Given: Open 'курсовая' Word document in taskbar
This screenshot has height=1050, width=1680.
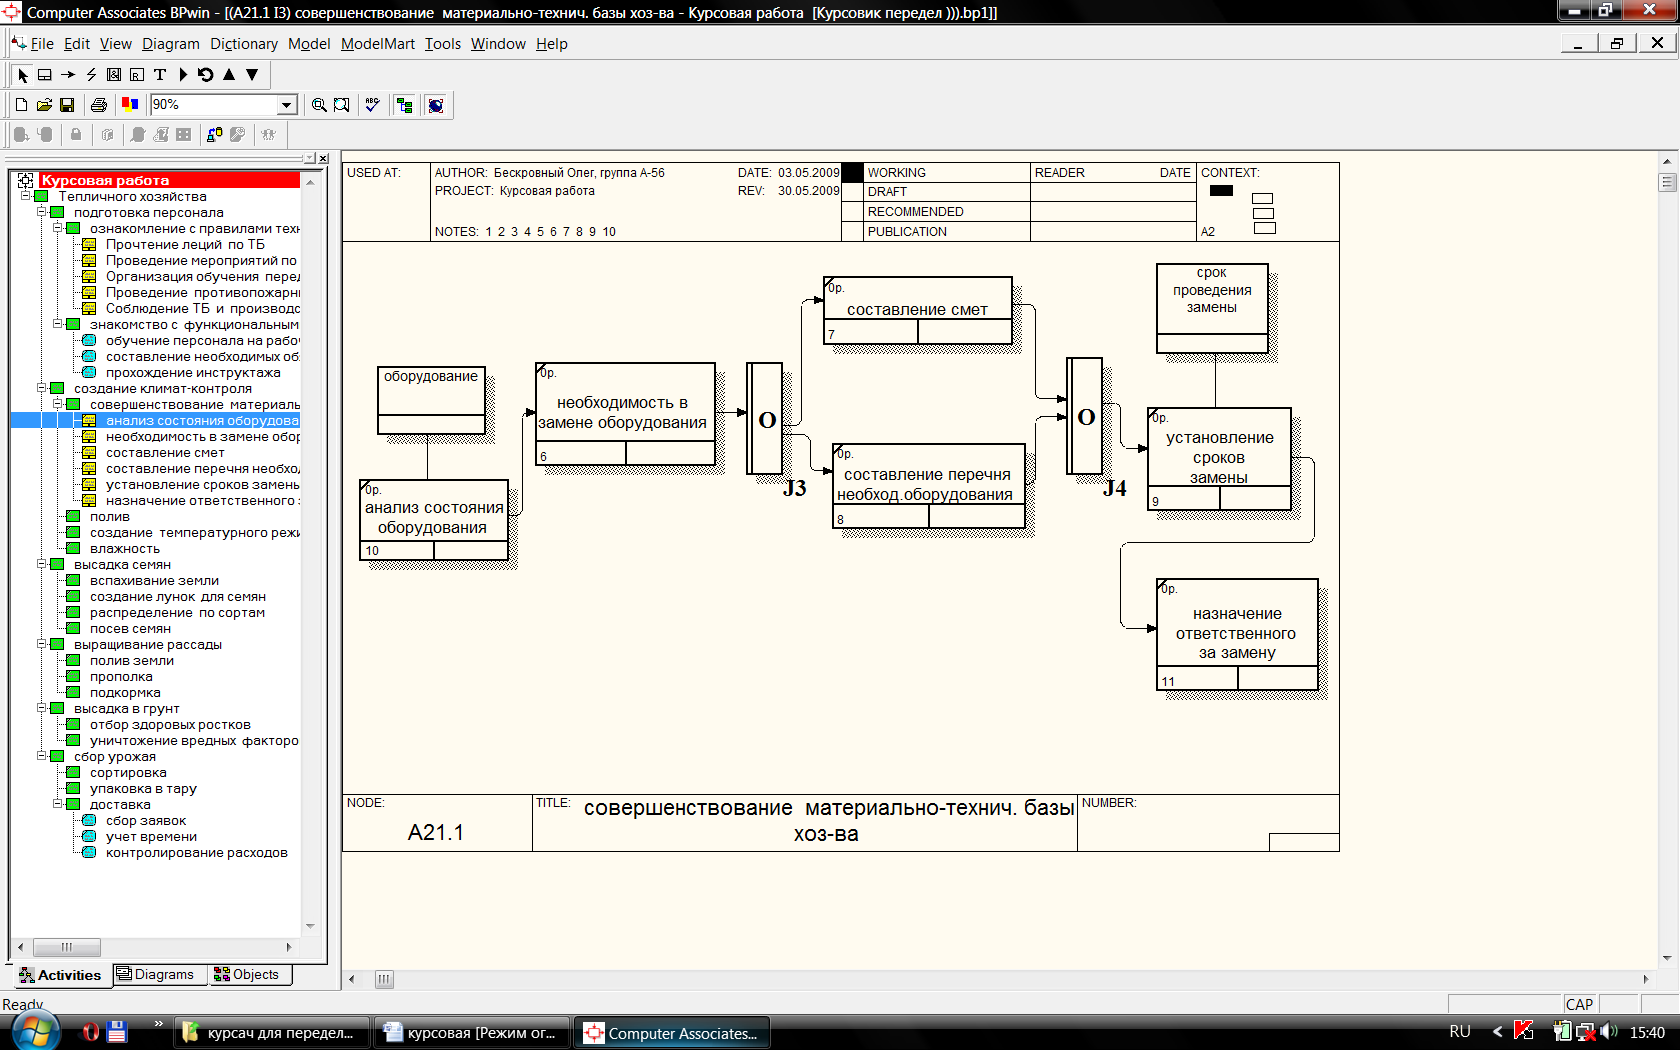Looking at the screenshot, I should 471,1033.
